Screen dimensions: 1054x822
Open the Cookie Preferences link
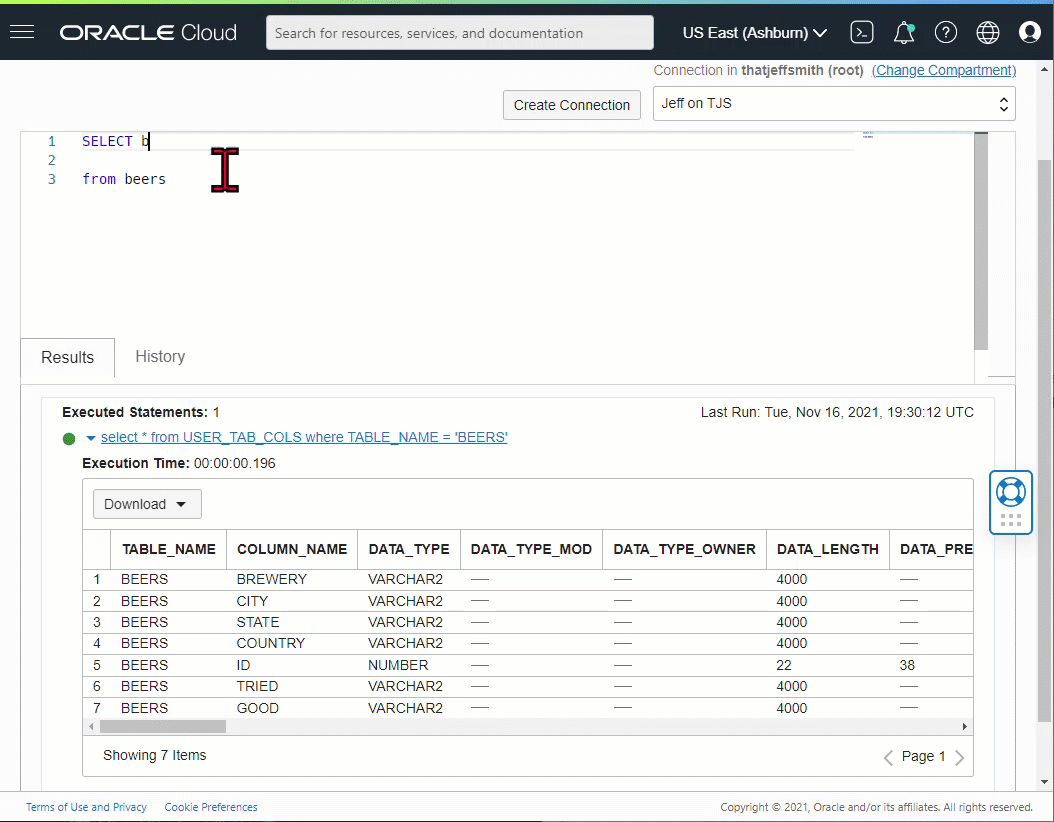(211, 807)
